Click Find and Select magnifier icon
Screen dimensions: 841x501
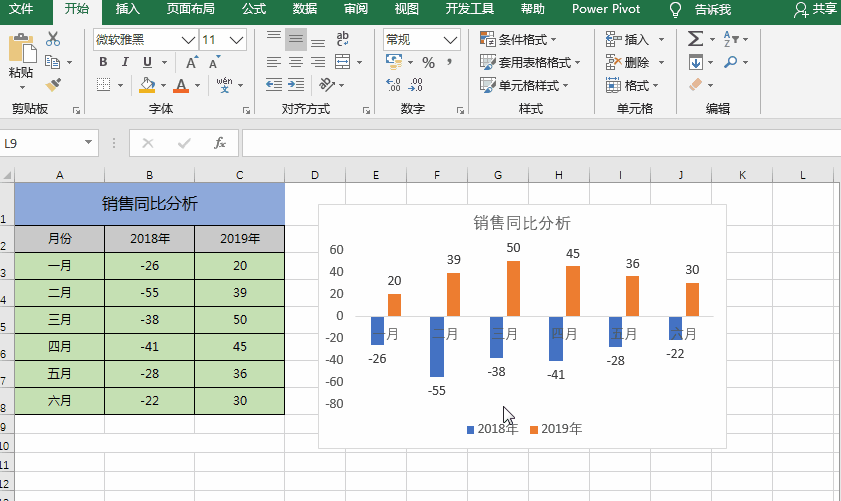[731, 62]
